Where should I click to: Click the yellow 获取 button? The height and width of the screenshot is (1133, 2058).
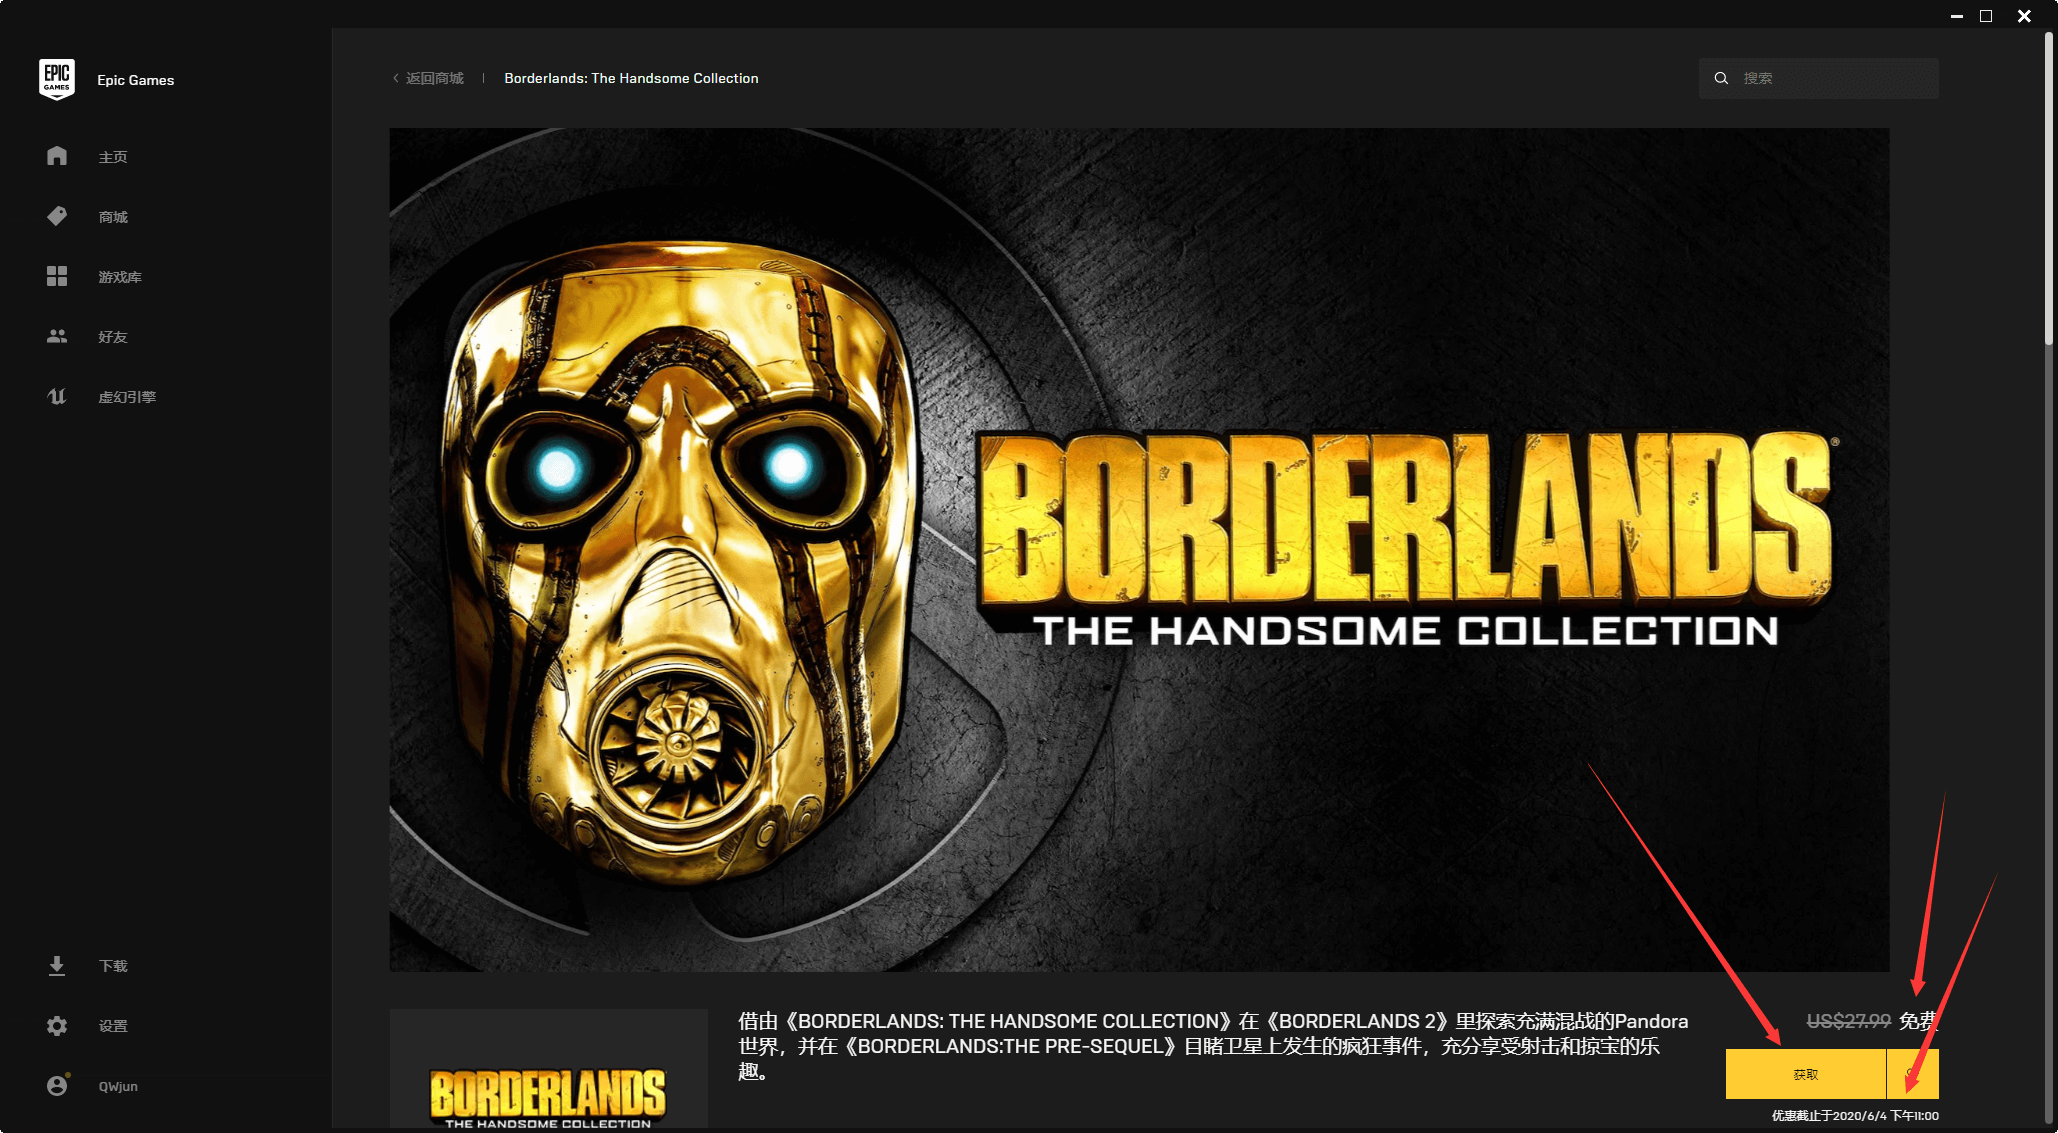[1805, 1074]
